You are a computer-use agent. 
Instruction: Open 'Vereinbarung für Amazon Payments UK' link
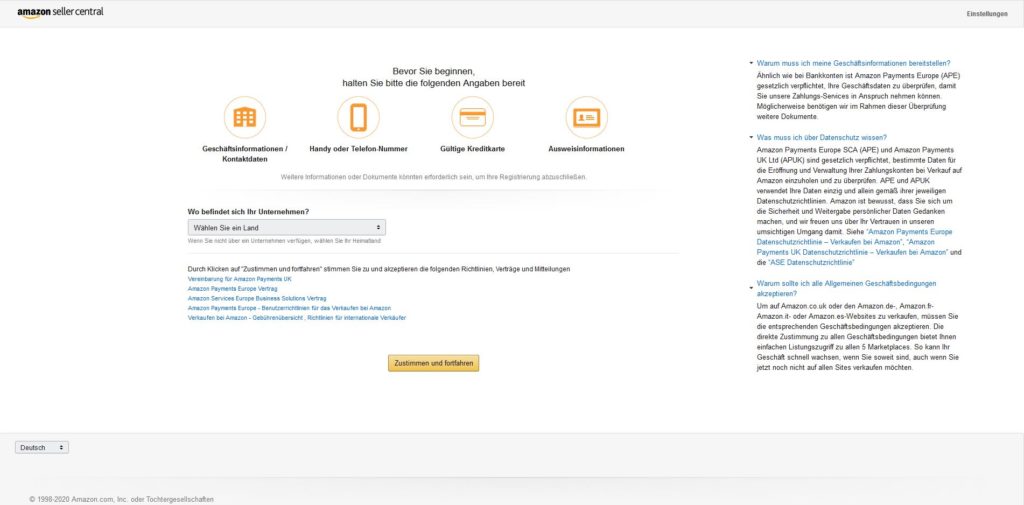pos(240,279)
